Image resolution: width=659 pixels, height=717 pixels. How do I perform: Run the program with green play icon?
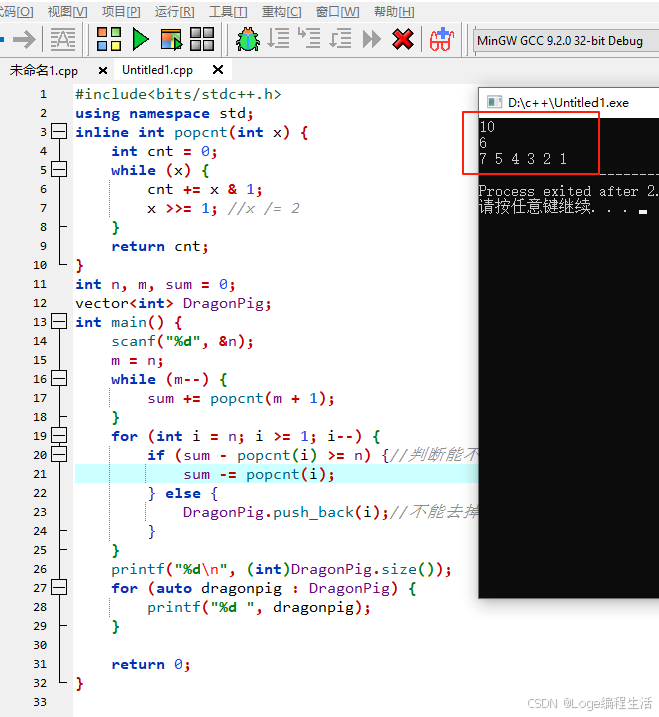click(140, 39)
